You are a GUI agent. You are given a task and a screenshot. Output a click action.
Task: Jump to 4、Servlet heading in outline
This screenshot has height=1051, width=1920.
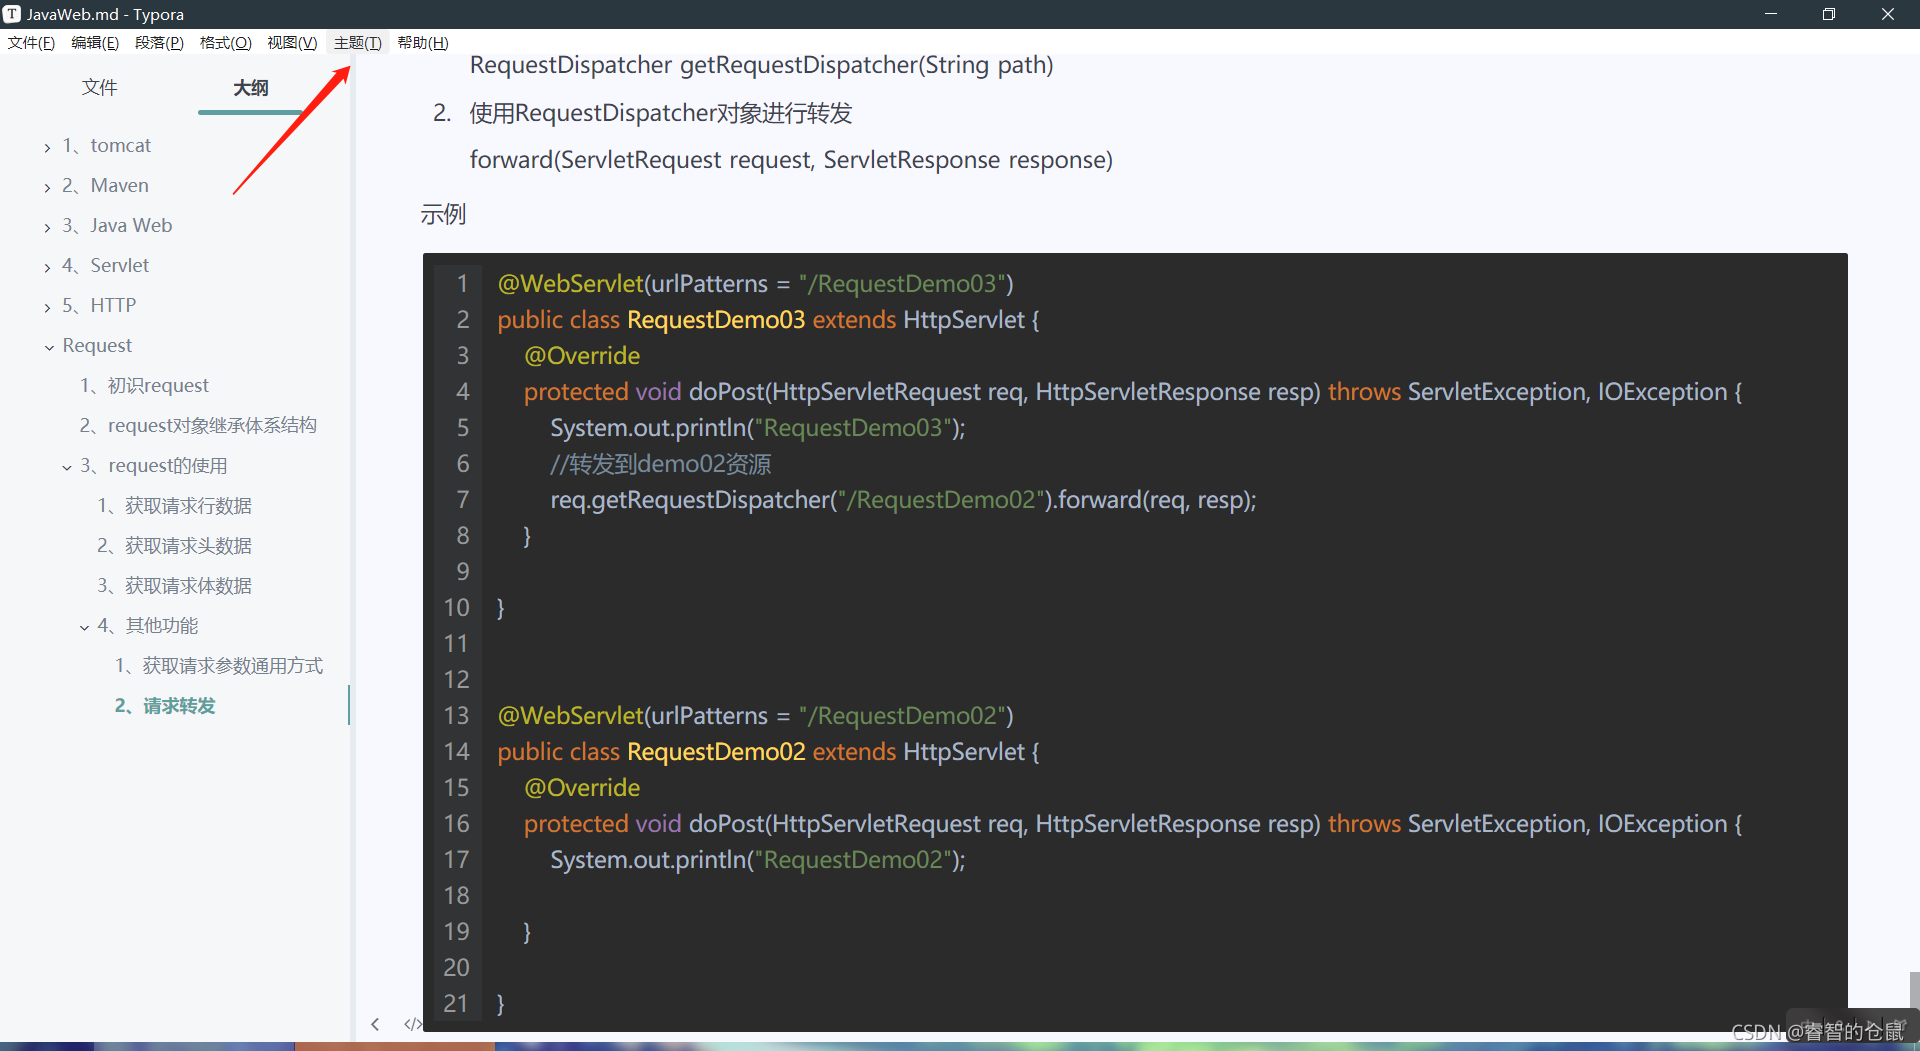tap(105, 266)
